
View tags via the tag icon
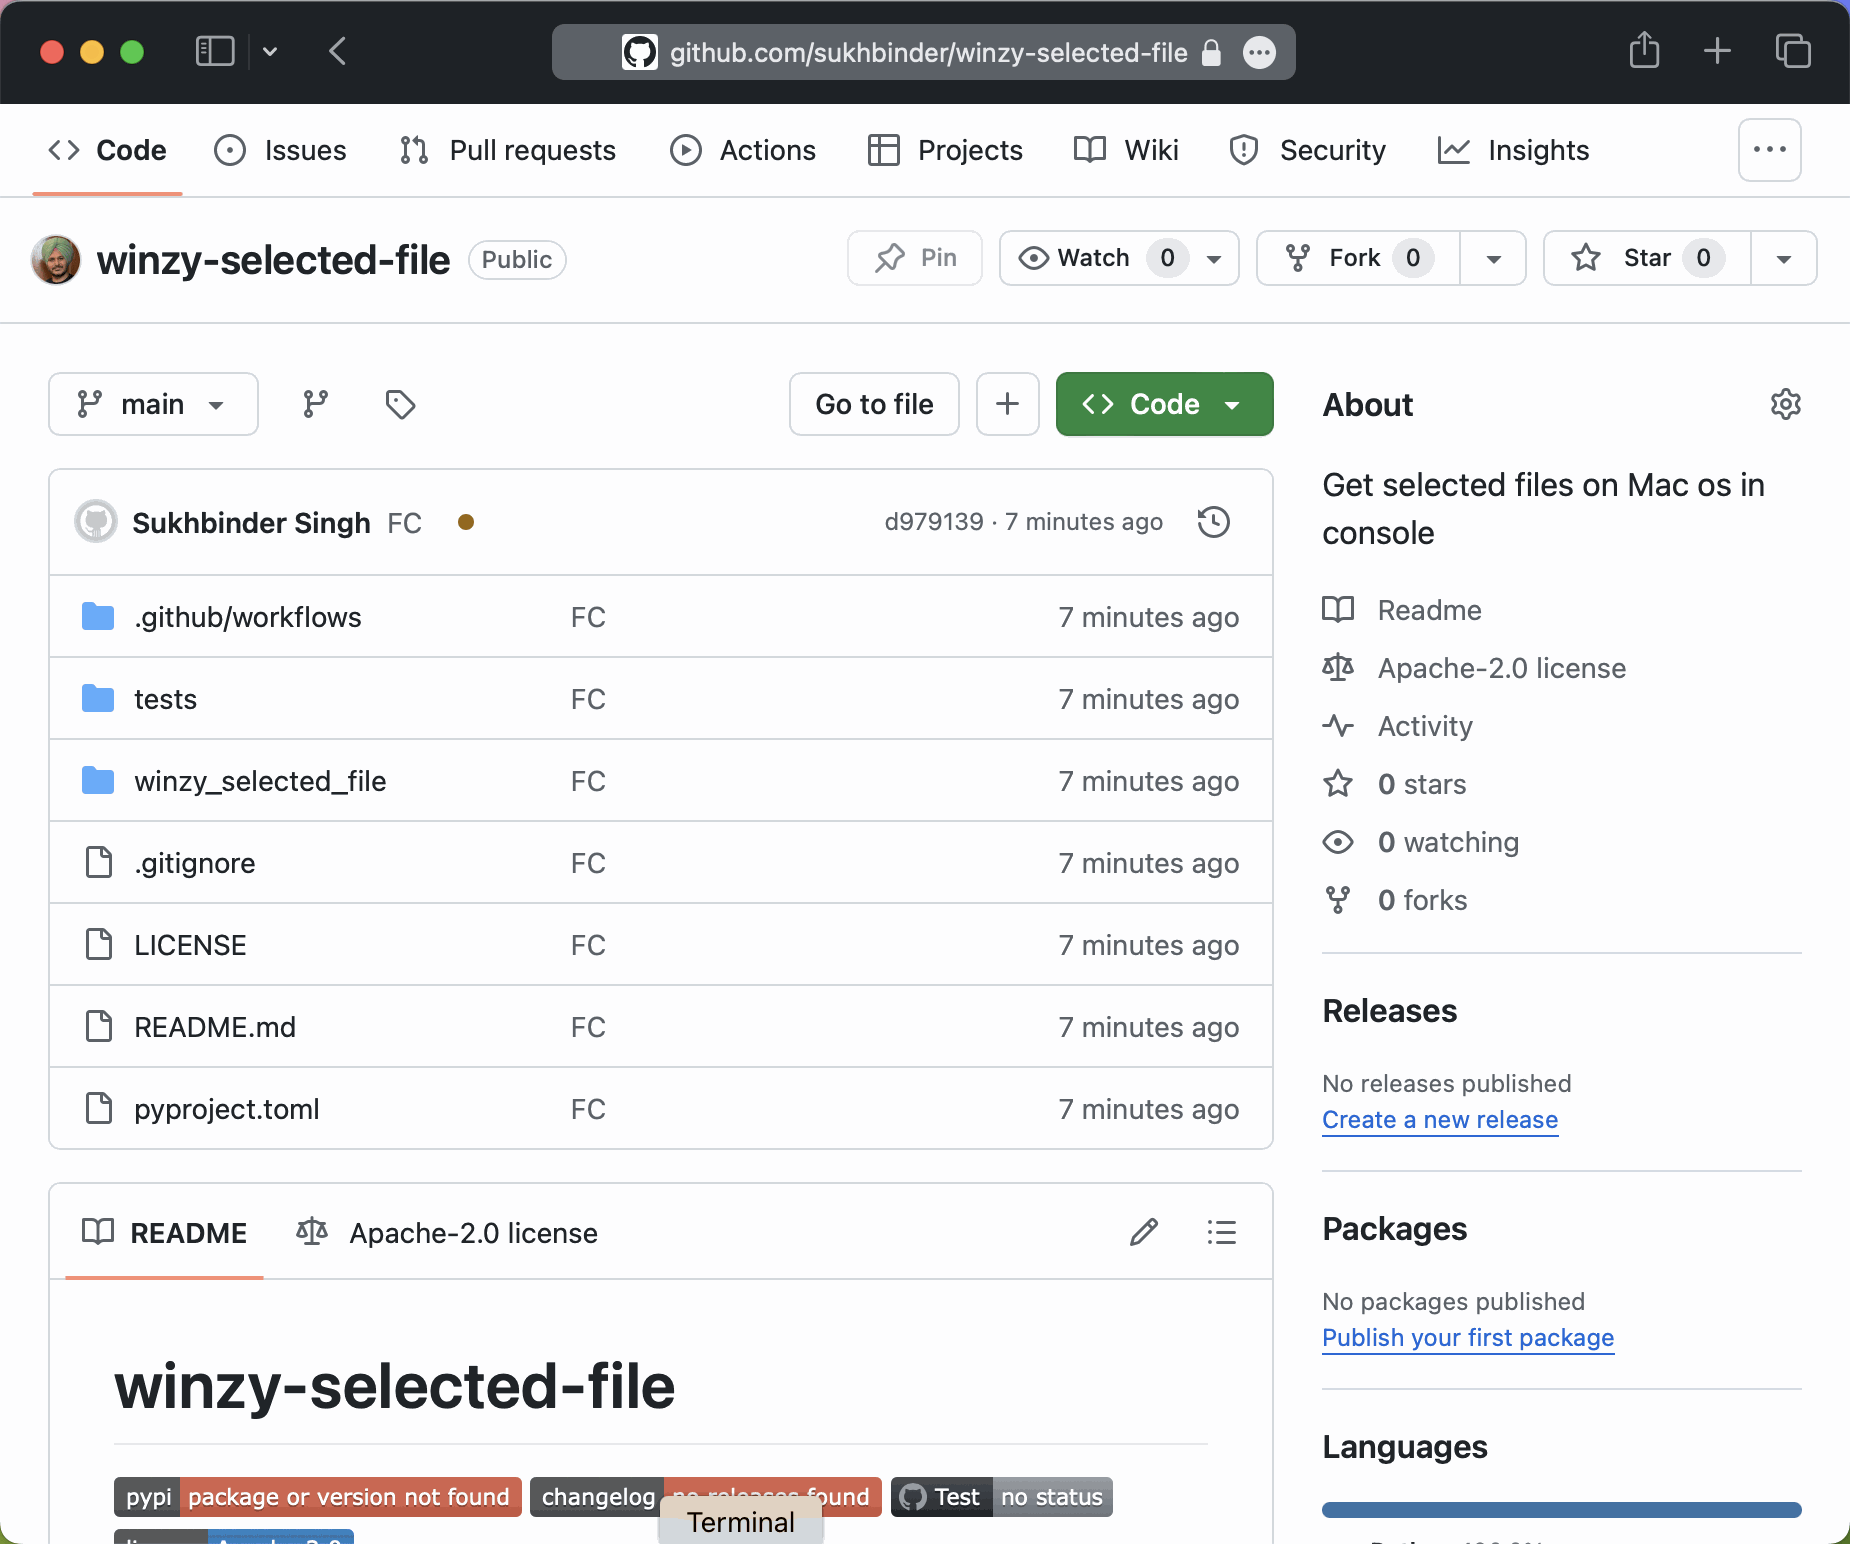pos(400,404)
